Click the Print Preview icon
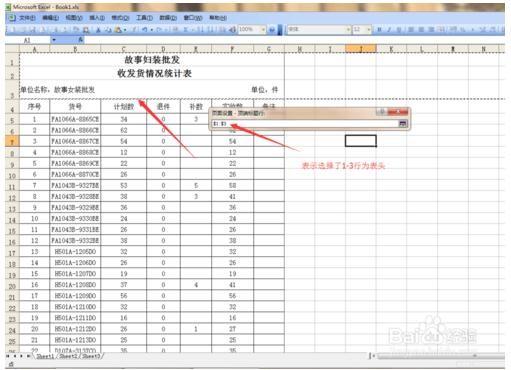 pyautogui.click(x=86, y=30)
